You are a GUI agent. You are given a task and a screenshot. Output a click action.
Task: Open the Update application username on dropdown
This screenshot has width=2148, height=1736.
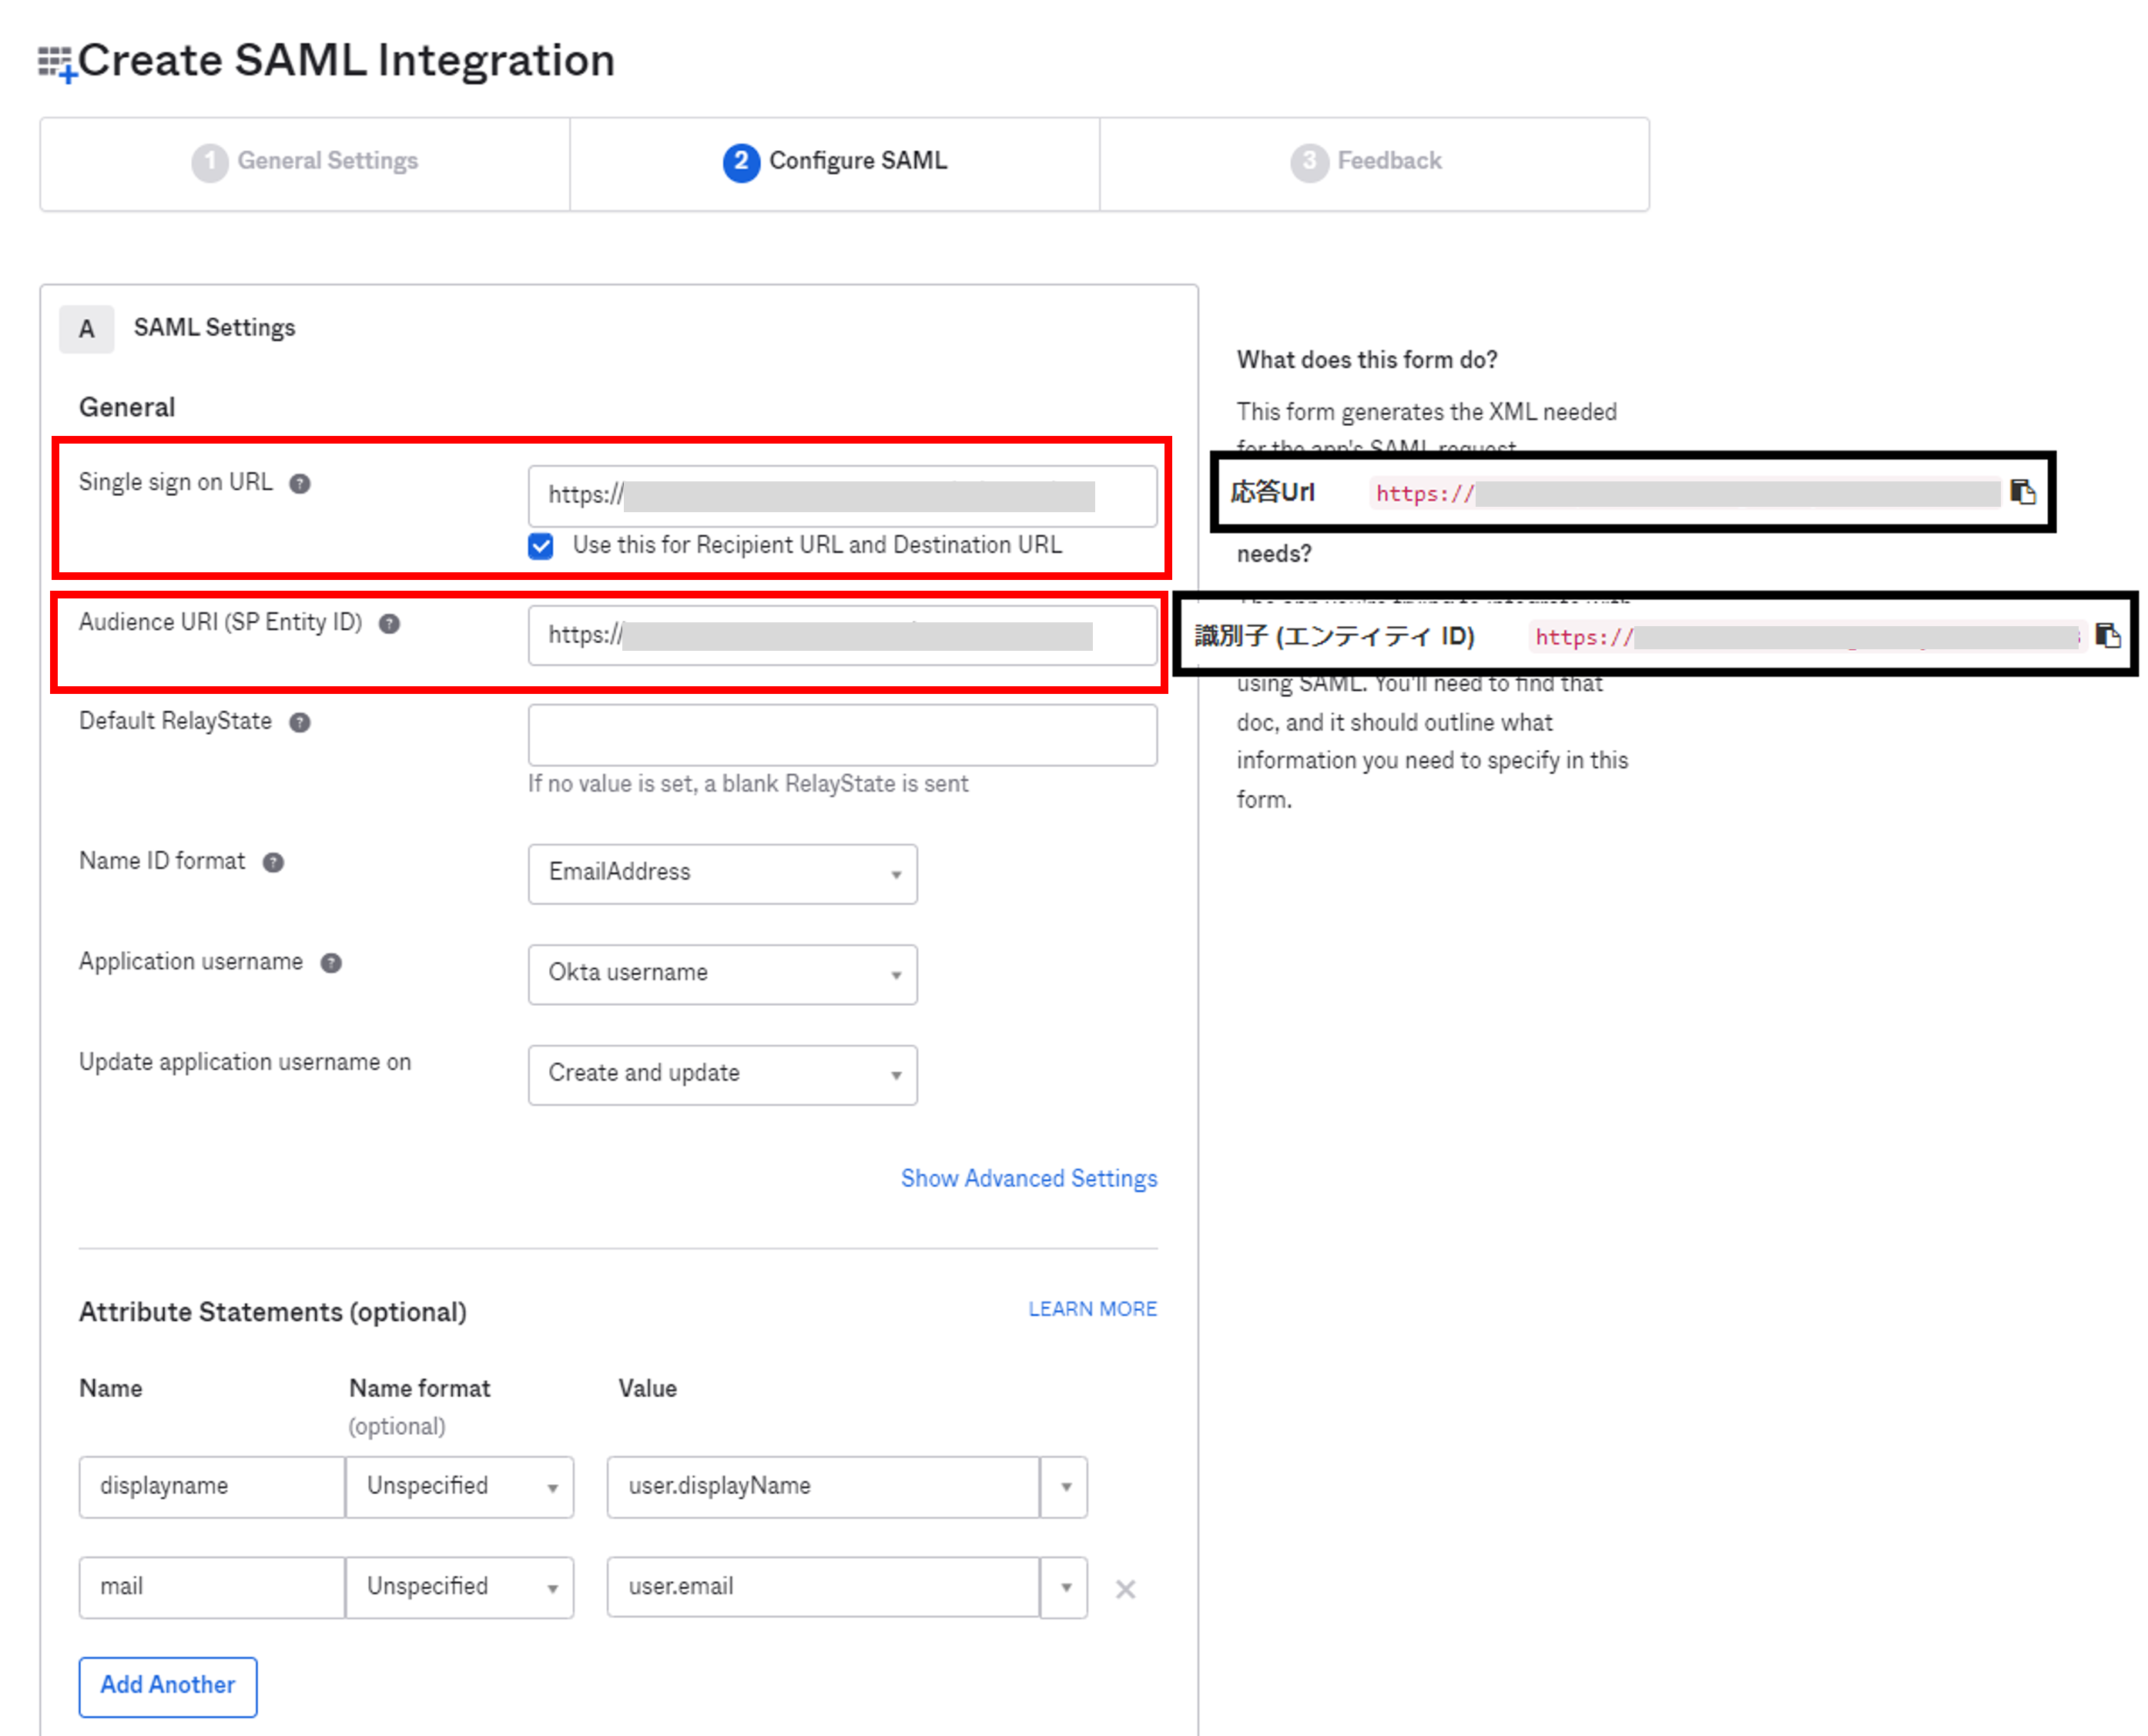click(x=722, y=1075)
